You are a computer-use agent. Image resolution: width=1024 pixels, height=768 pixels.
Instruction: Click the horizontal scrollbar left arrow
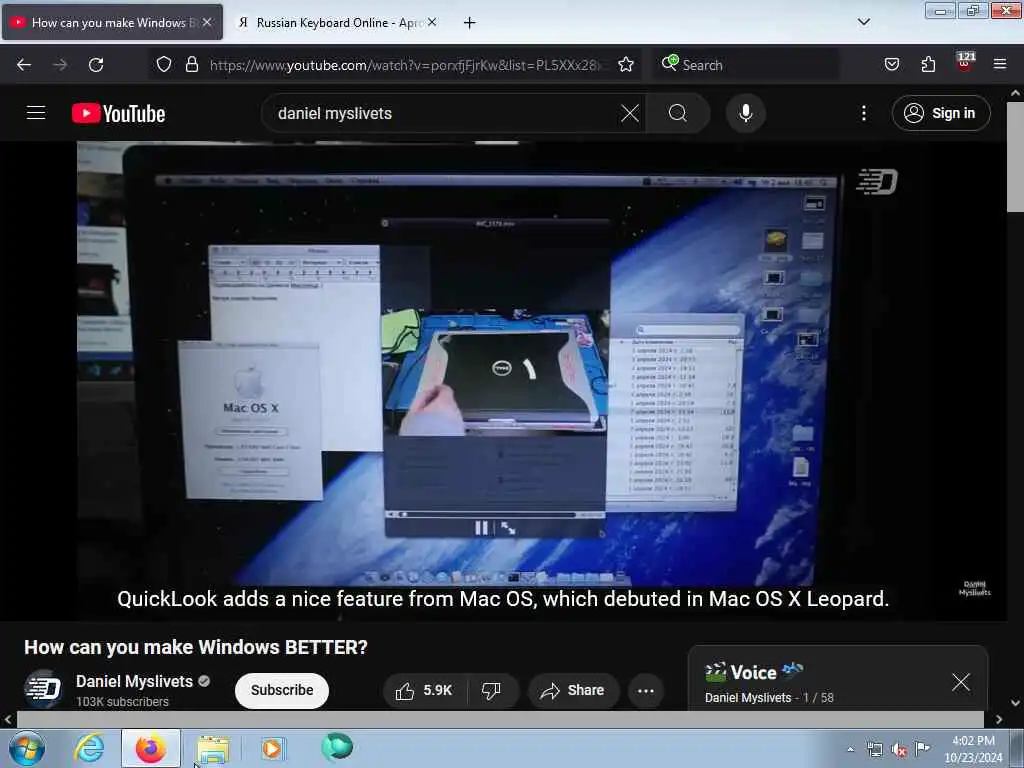[8, 719]
